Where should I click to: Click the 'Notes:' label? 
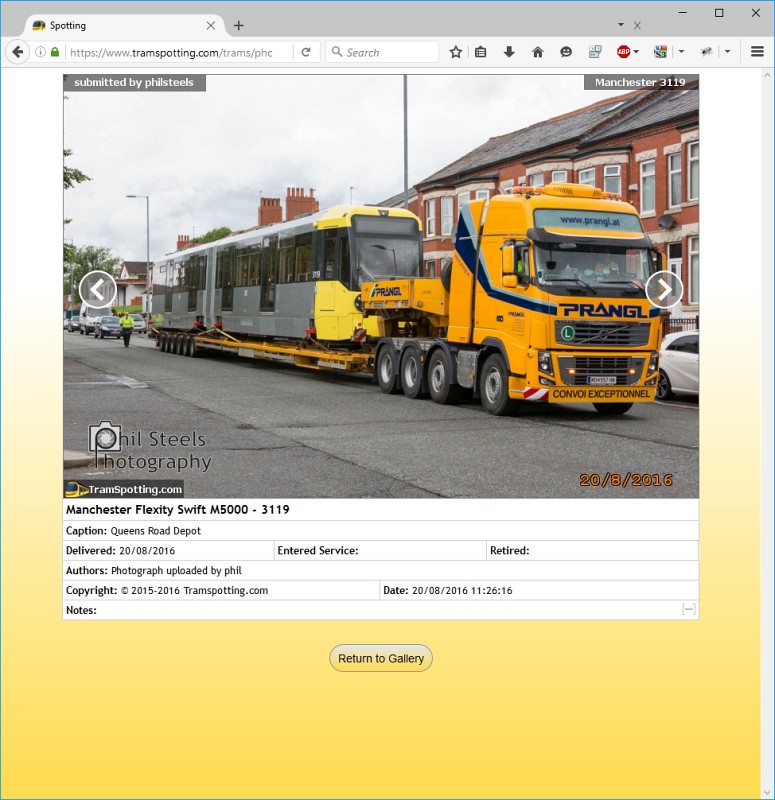(81, 610)
